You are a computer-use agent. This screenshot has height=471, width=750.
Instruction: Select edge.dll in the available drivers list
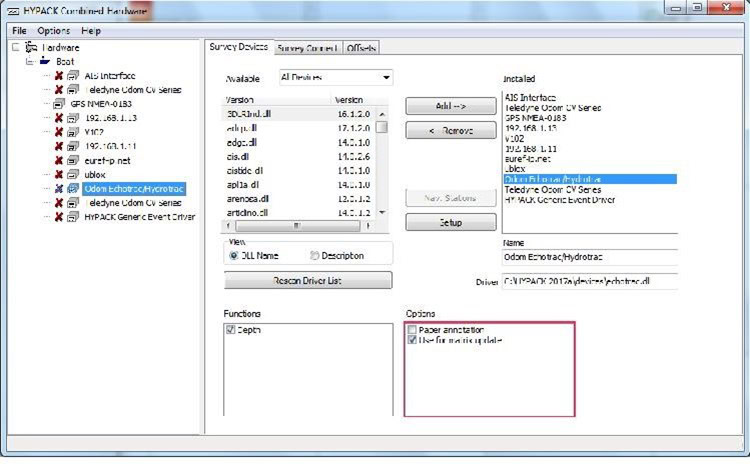[x=242, y=142]
